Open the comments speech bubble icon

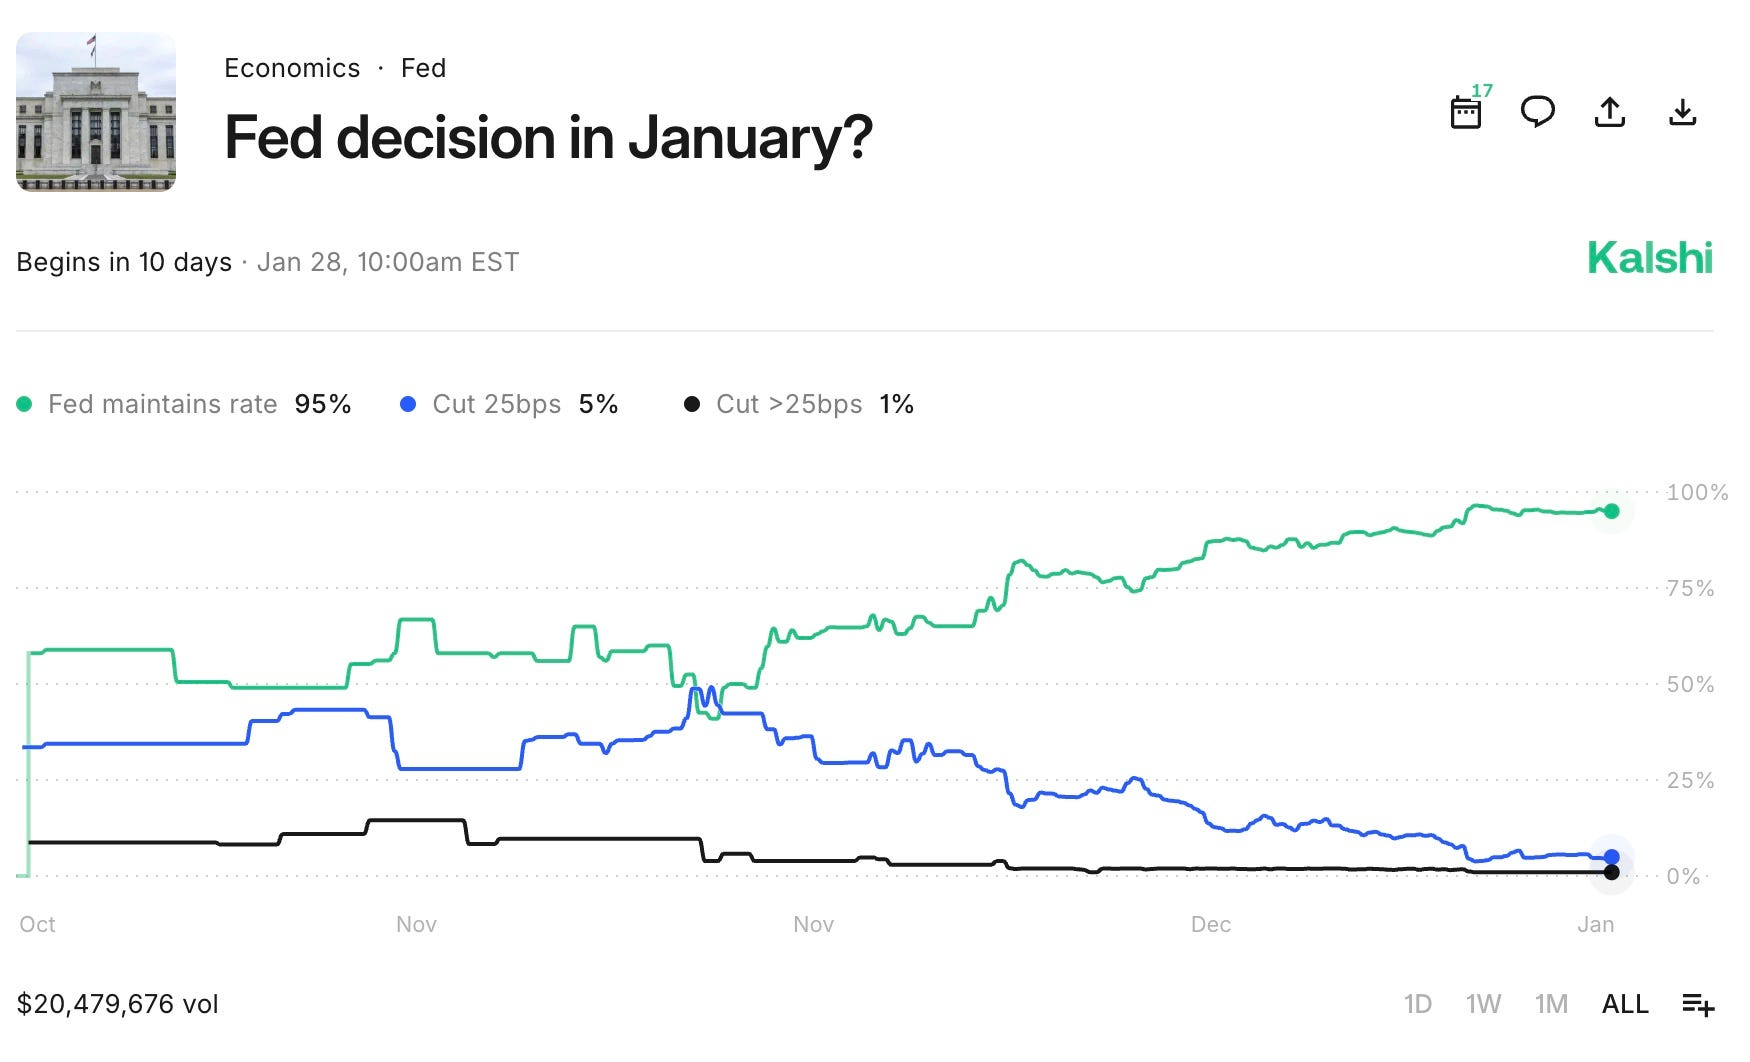(1537, 111)
